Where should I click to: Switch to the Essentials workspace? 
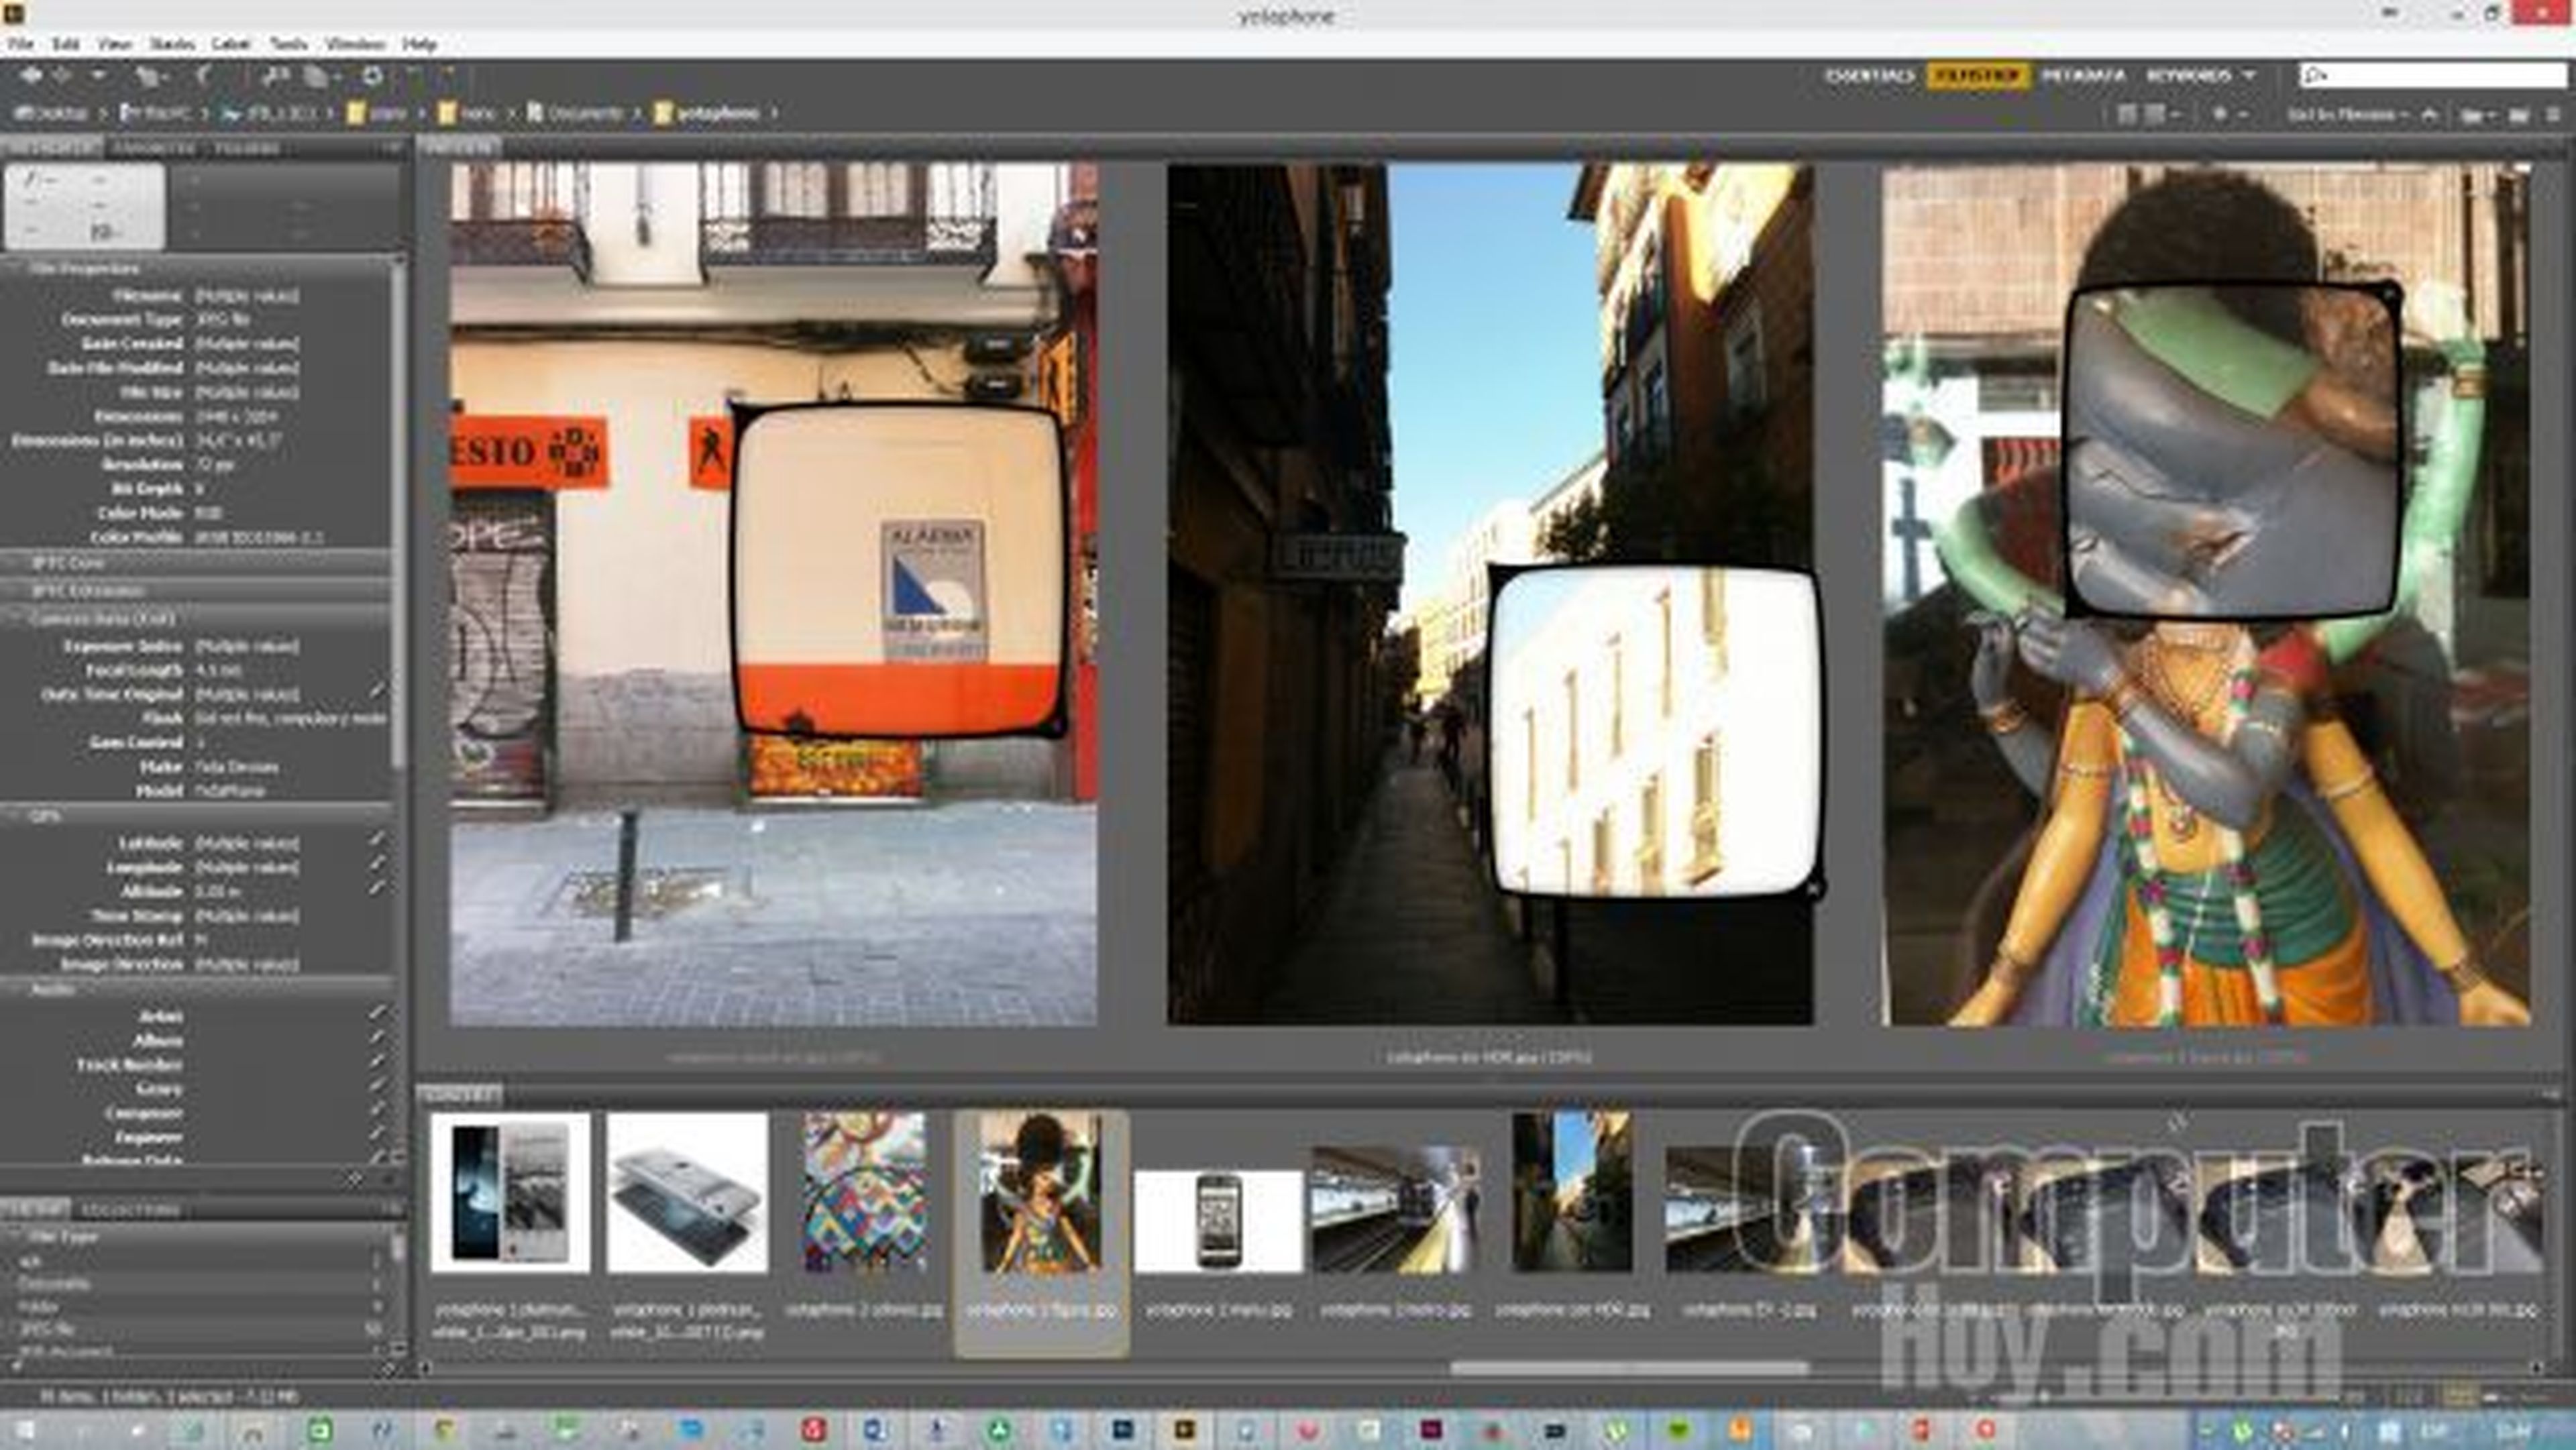click(x=1869, y=75)
